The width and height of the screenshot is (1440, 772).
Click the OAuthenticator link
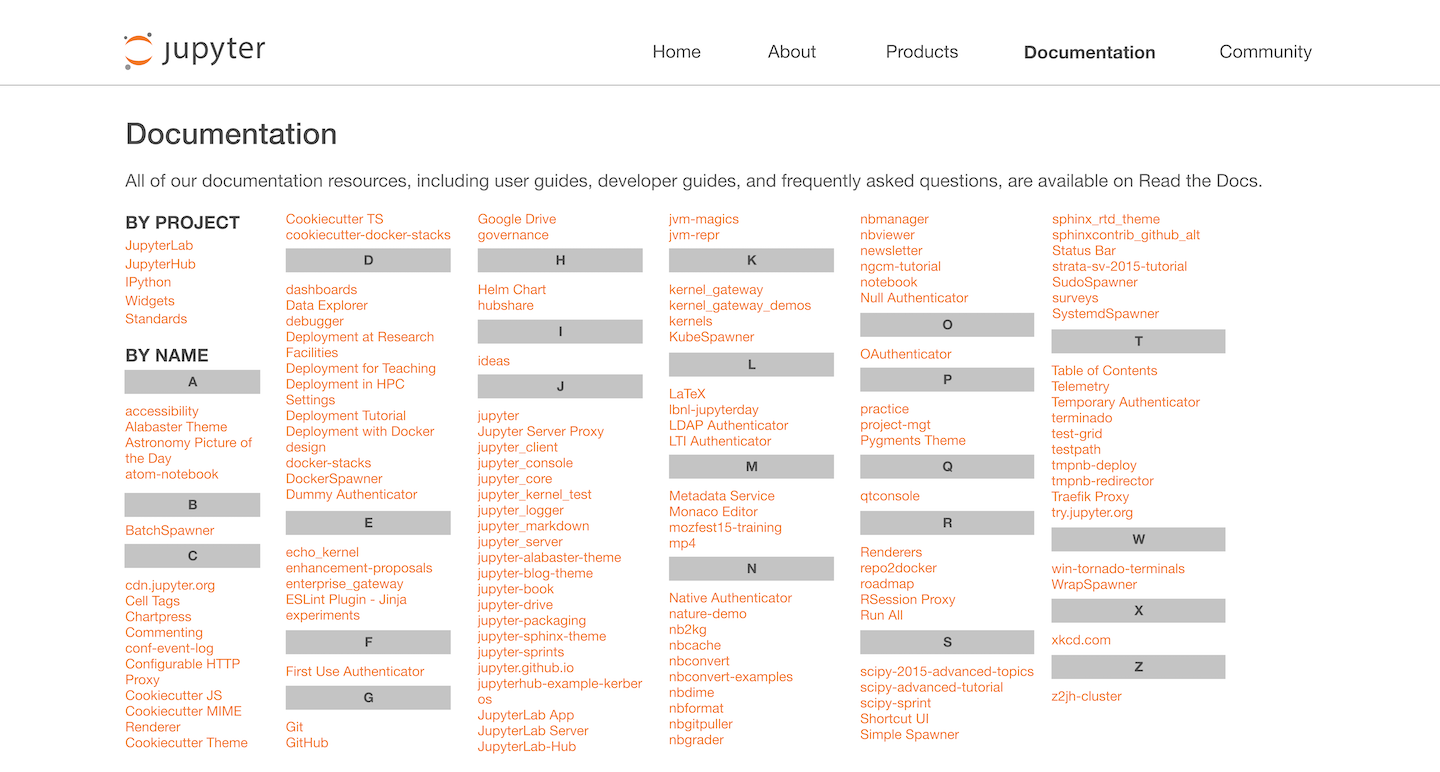pyautogui.click(x=906, y=354)
